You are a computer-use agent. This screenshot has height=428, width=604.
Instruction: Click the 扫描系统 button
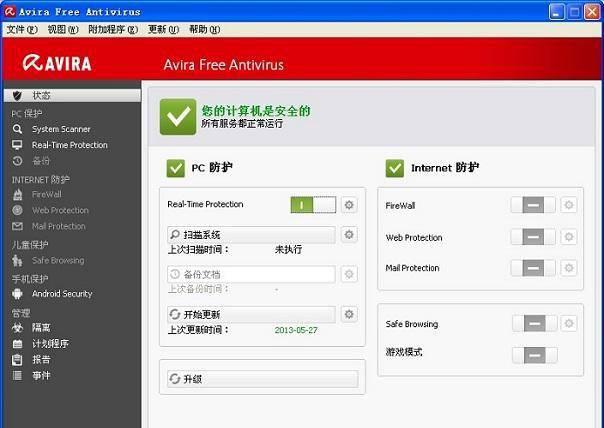[251, 235]
